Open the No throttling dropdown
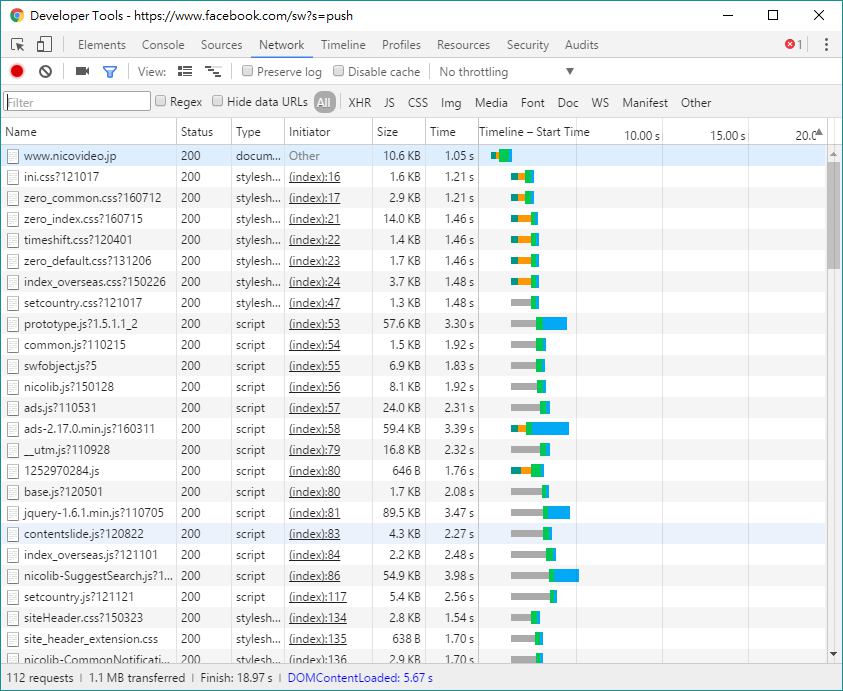The width and height of the screenshot is (843, 691). coord(506,72)
